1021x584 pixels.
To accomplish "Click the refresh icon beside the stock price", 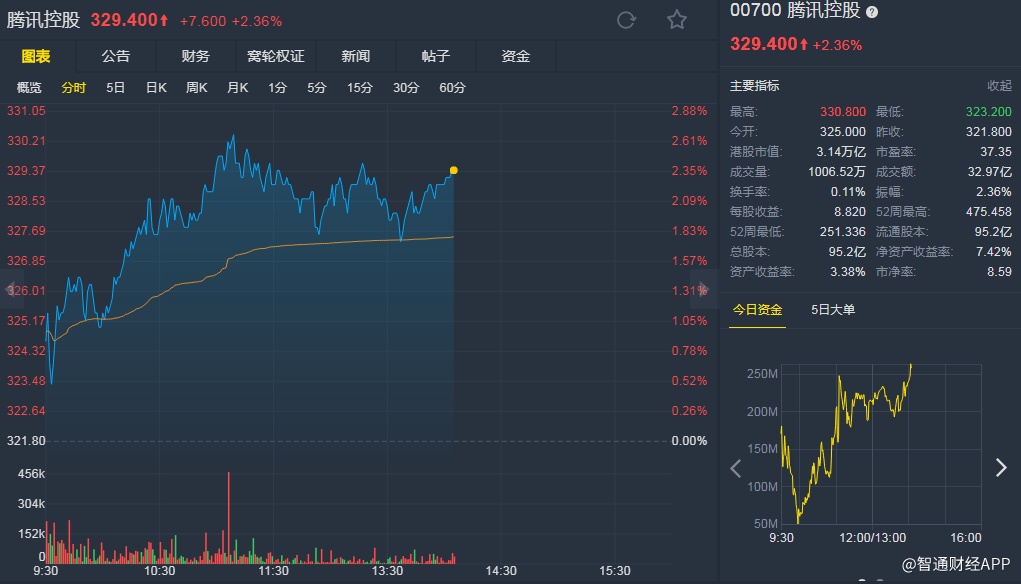I will [x=627, y=20].
